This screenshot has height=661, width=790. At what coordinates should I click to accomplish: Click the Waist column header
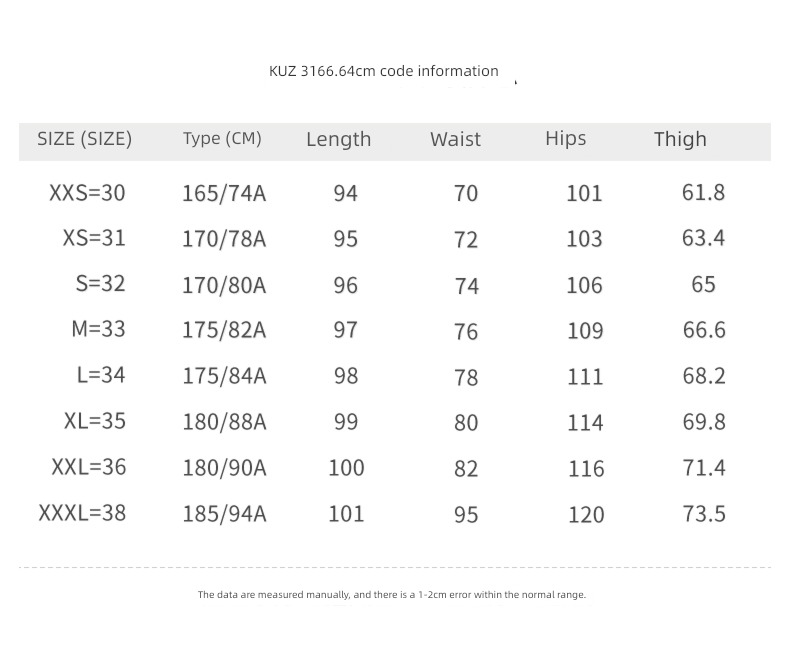tap(455, 139)
